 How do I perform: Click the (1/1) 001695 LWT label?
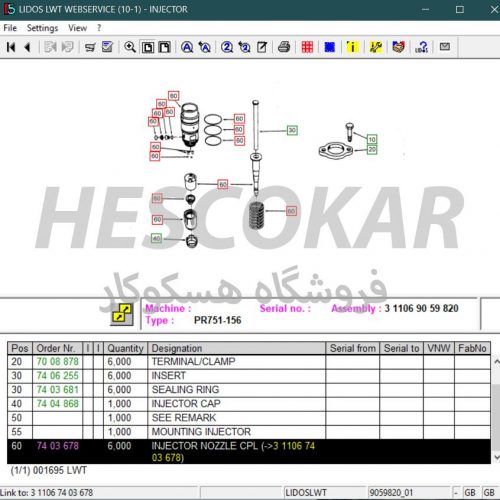49,470
